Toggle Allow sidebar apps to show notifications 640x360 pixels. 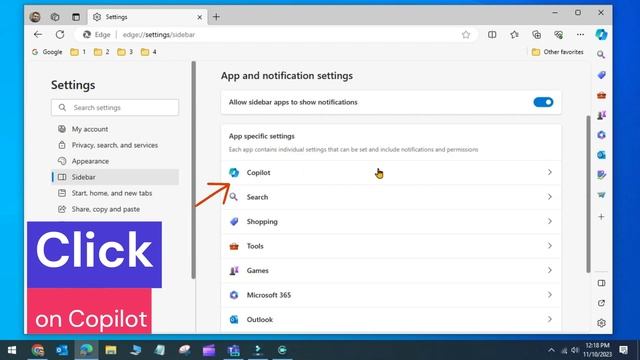pos(543,102)
